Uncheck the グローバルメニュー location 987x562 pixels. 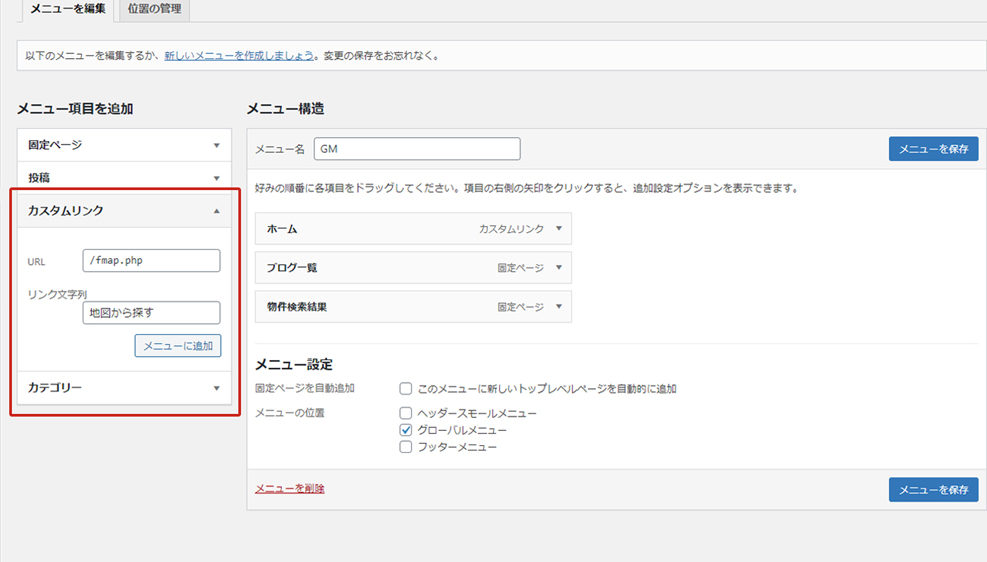[x=406, y=430]
